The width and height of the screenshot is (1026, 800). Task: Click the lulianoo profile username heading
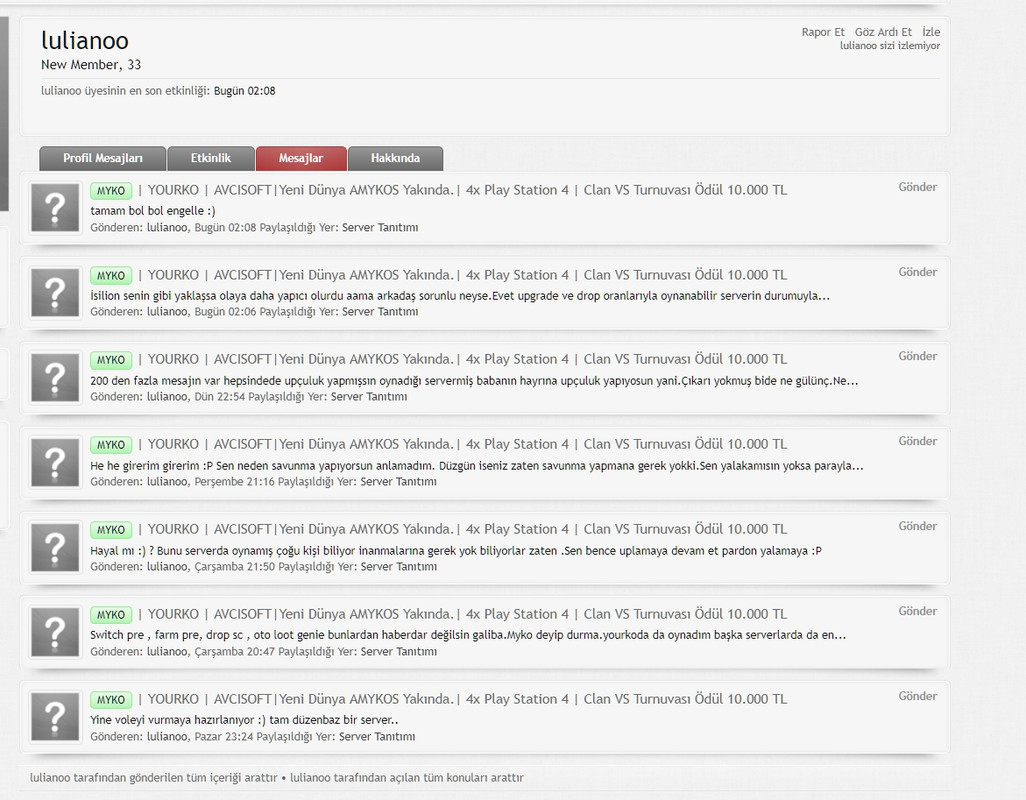[x=85, y=41]
